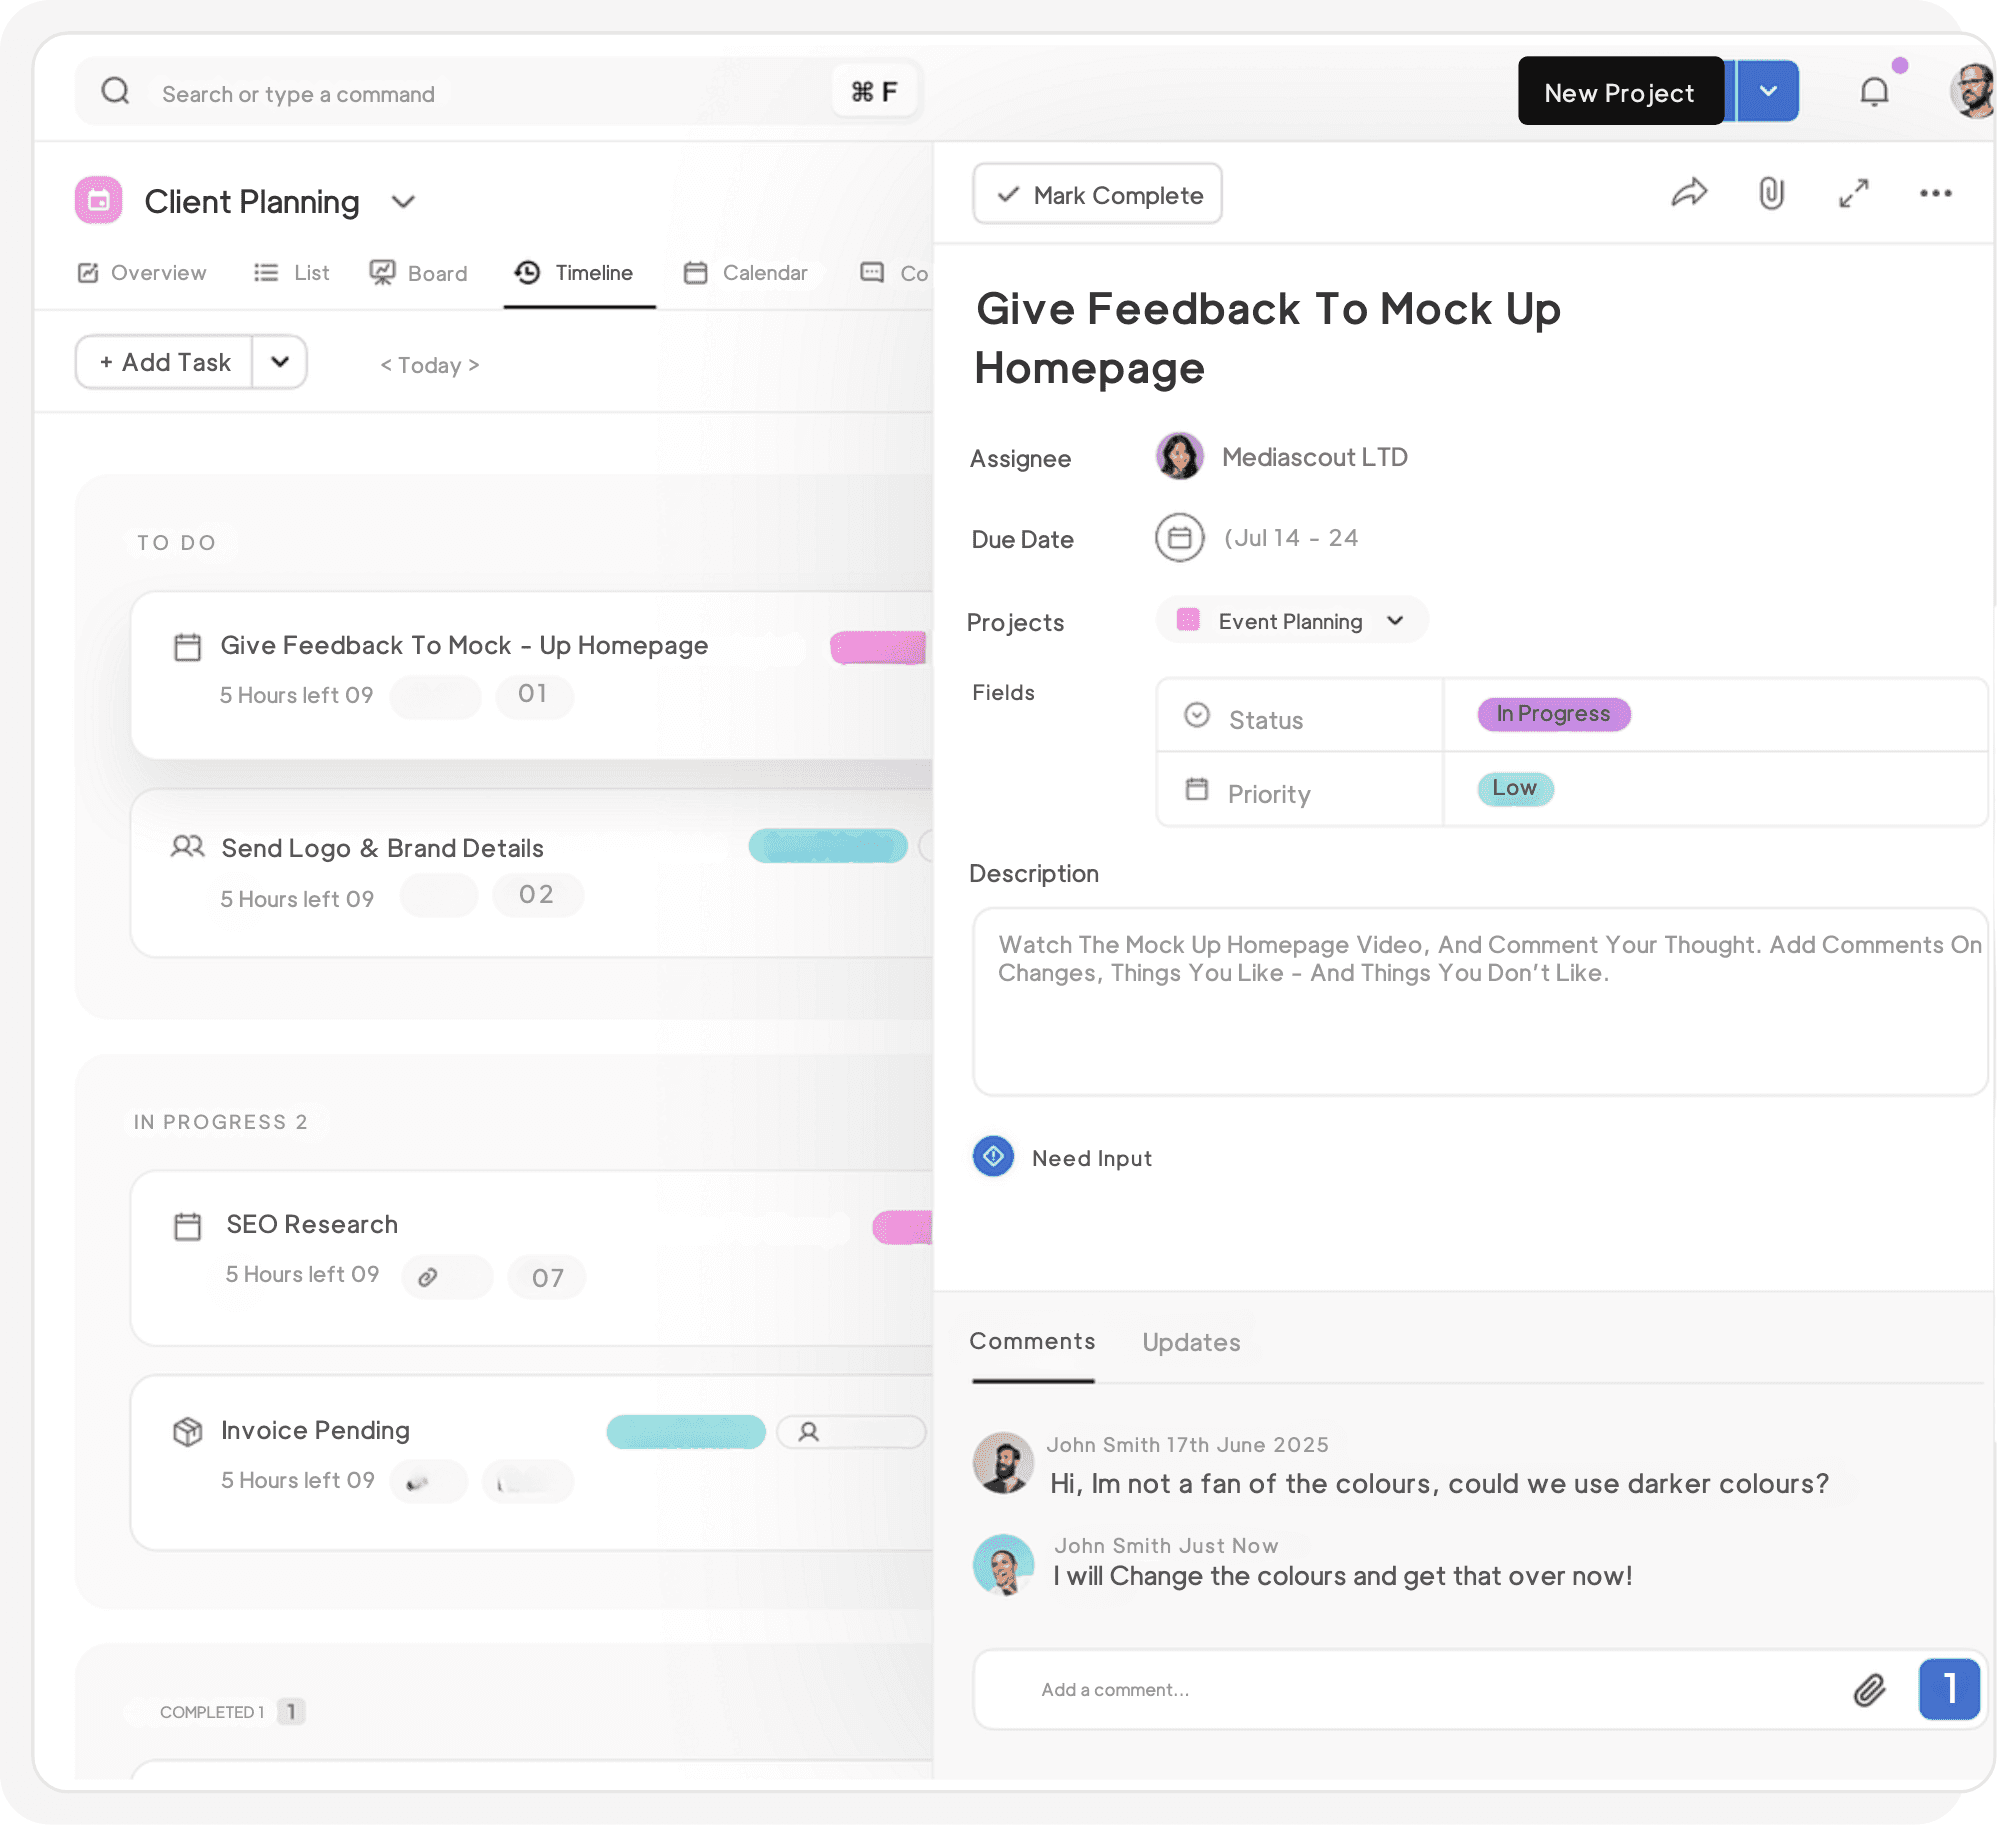Create a New Project

click(1620, 92)
